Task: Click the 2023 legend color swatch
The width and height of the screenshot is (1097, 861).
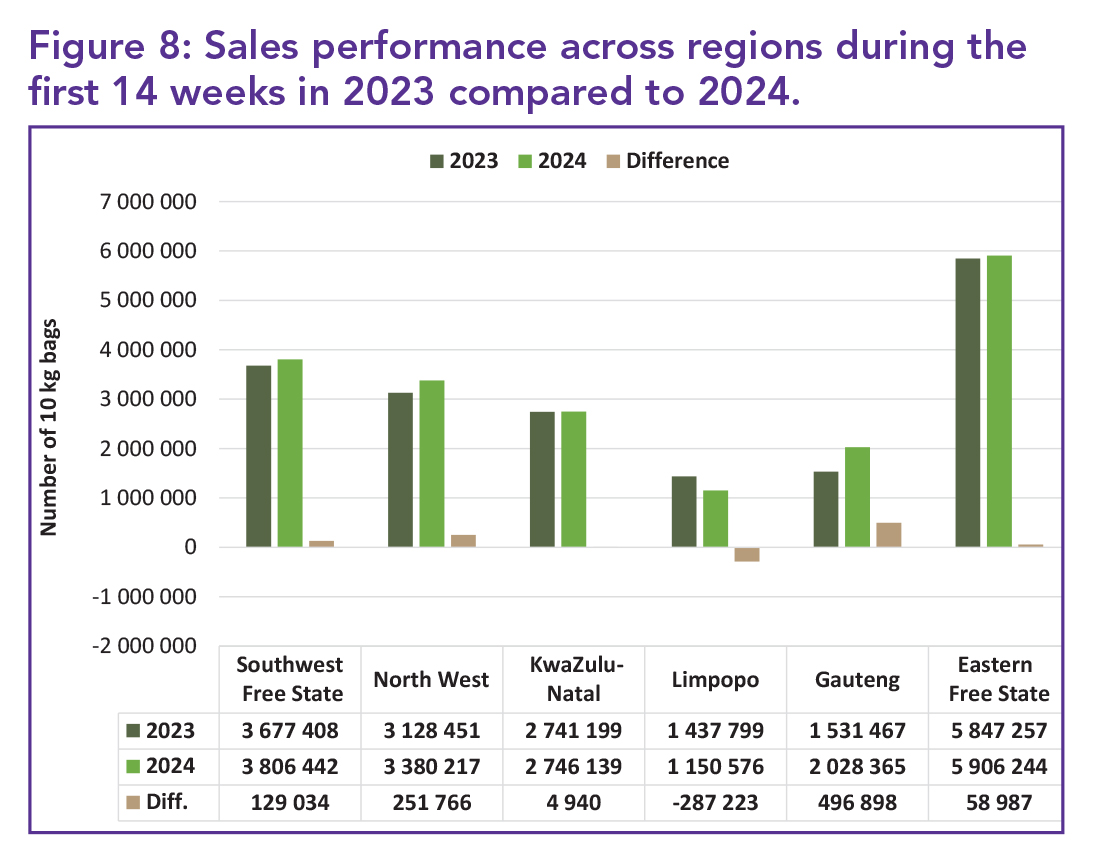Action: 437,161
